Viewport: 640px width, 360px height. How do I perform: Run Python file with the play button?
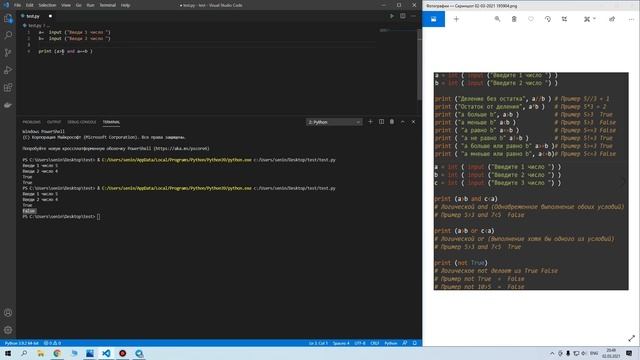coord(392,16)
